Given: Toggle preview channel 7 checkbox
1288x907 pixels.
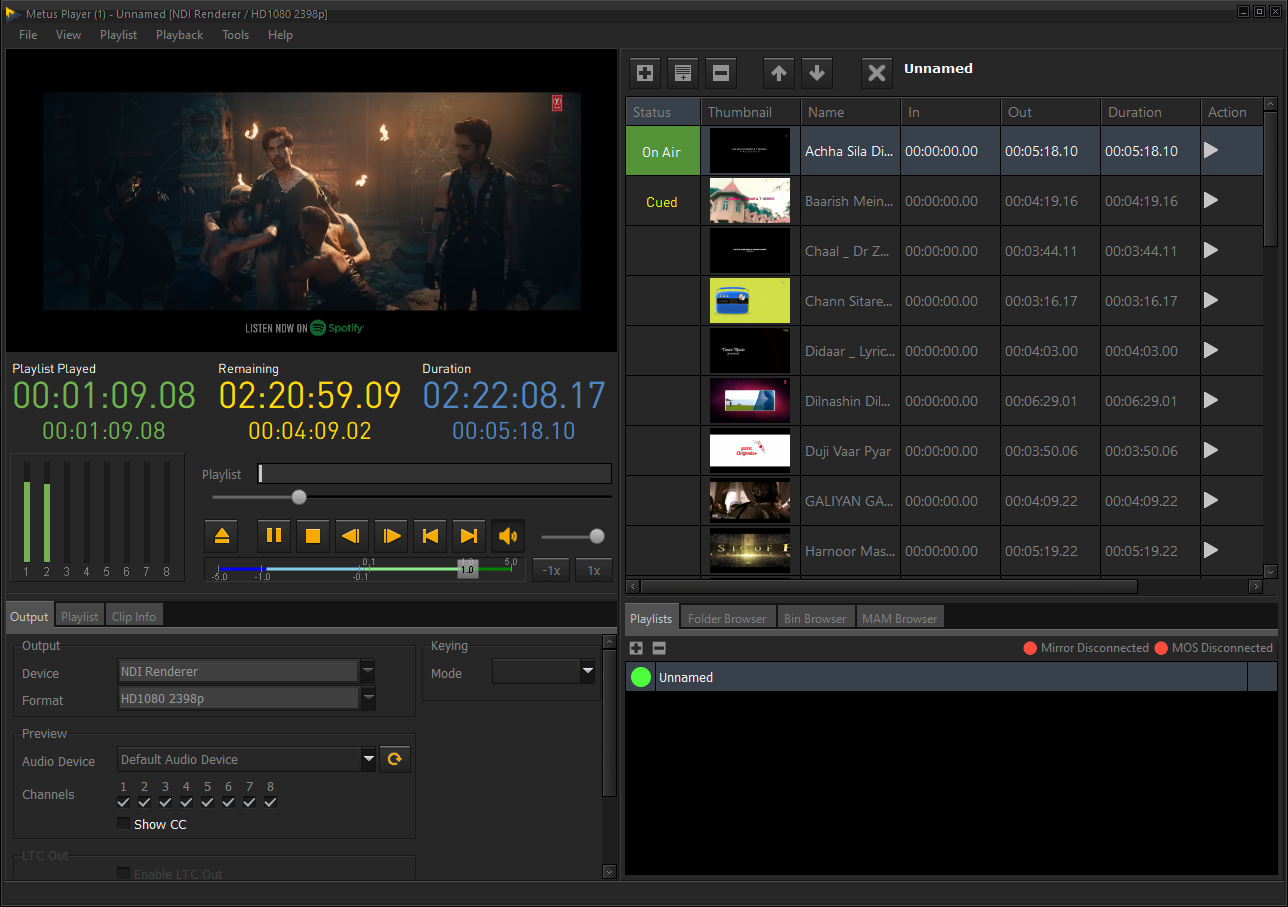Looking at the screenshot, I should coord(249,802).
